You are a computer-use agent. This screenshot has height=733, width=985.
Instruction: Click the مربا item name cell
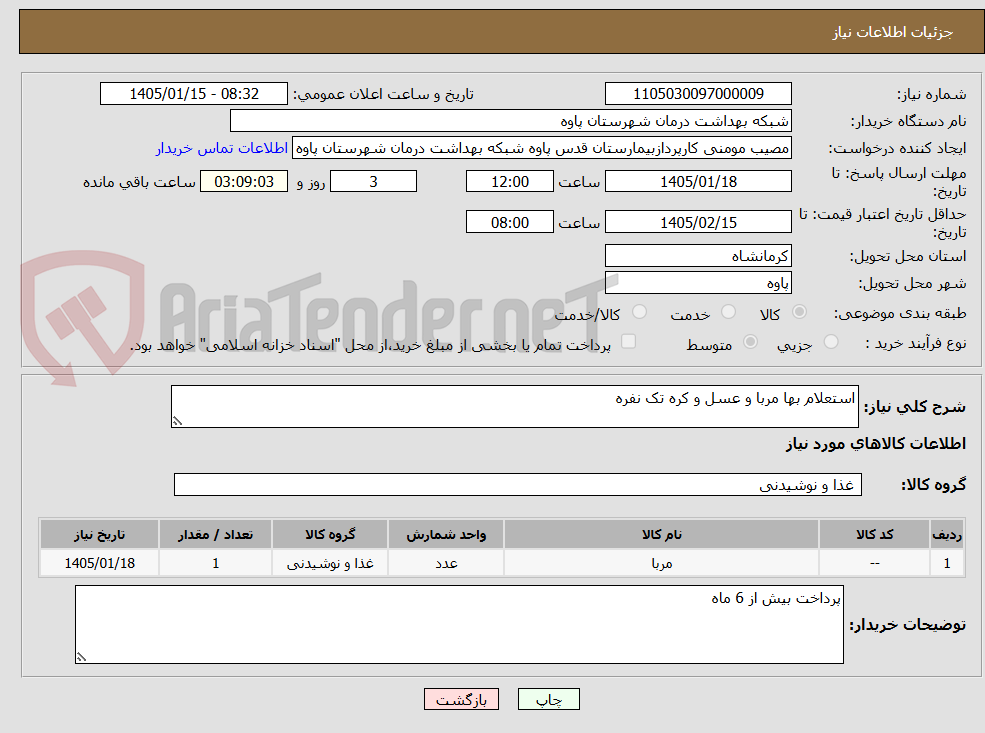click(661, 563)
